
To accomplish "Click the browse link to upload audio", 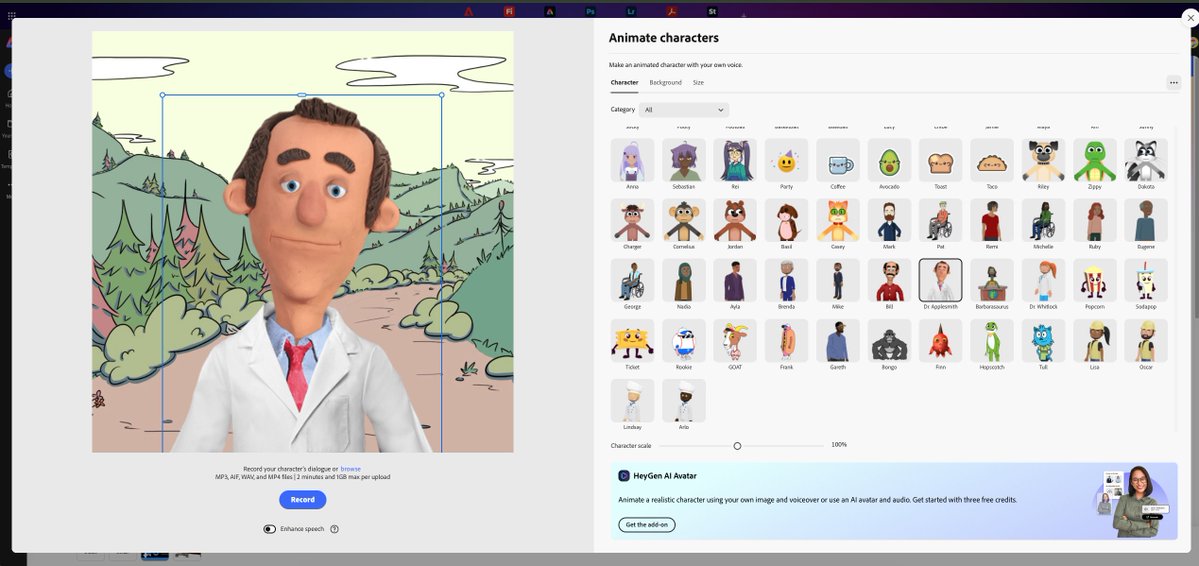I will pyautogui.click(x=350, y=469).
